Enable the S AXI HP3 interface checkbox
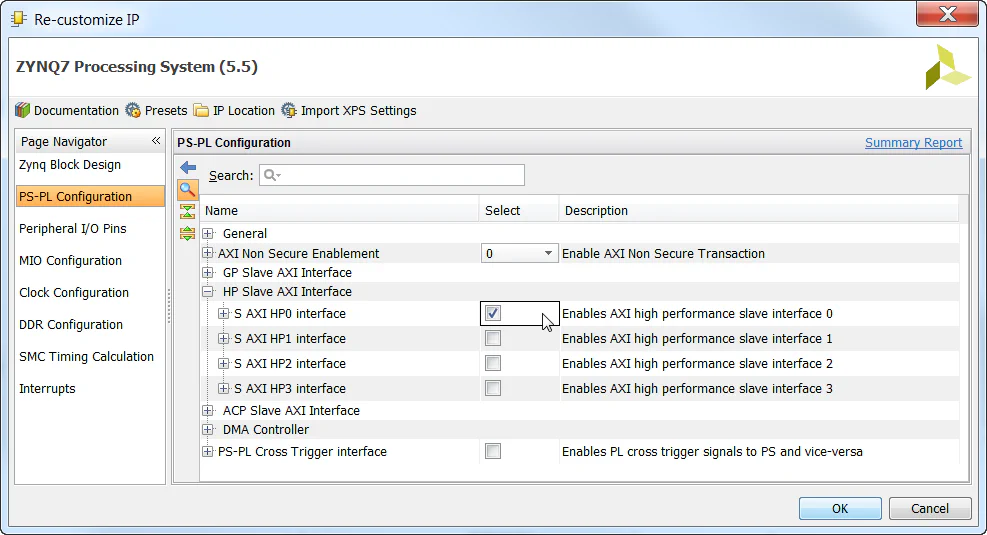This screenshot has height=535, width=987. (x=493, y=388)
